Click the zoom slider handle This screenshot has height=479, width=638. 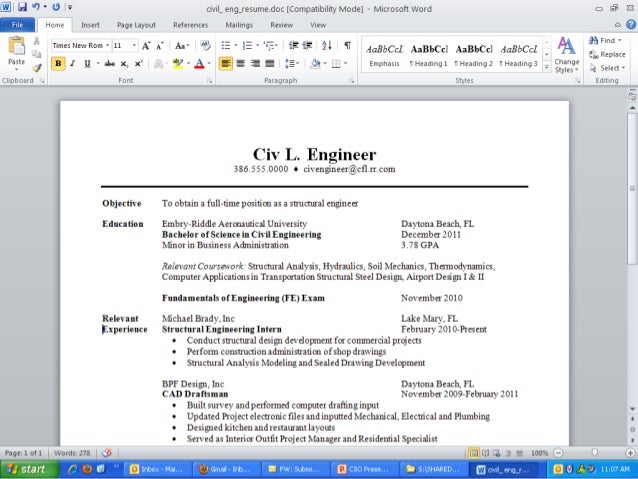tap(595, 453)
